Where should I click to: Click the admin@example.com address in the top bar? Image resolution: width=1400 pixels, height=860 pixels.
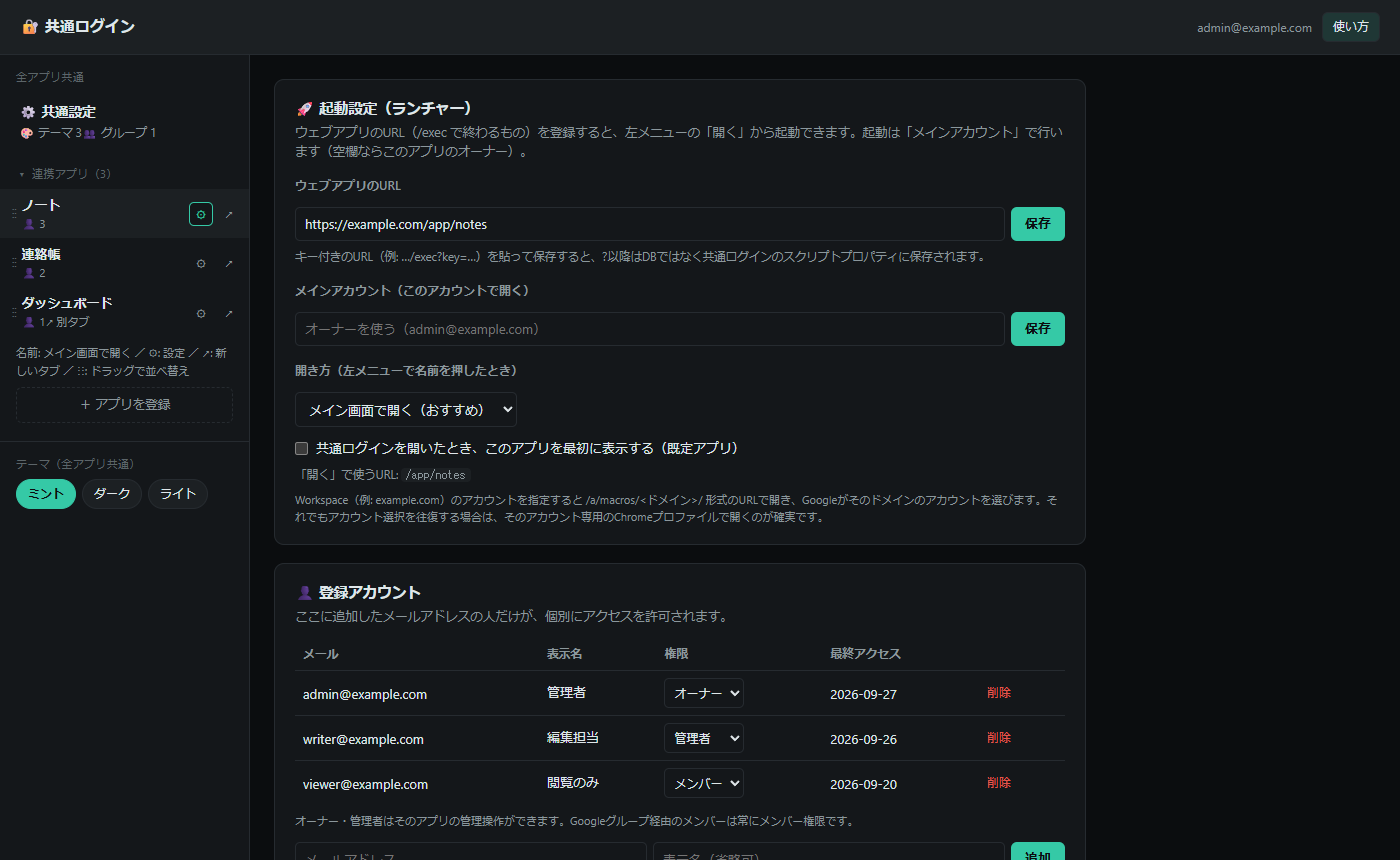click(1254, 28)
